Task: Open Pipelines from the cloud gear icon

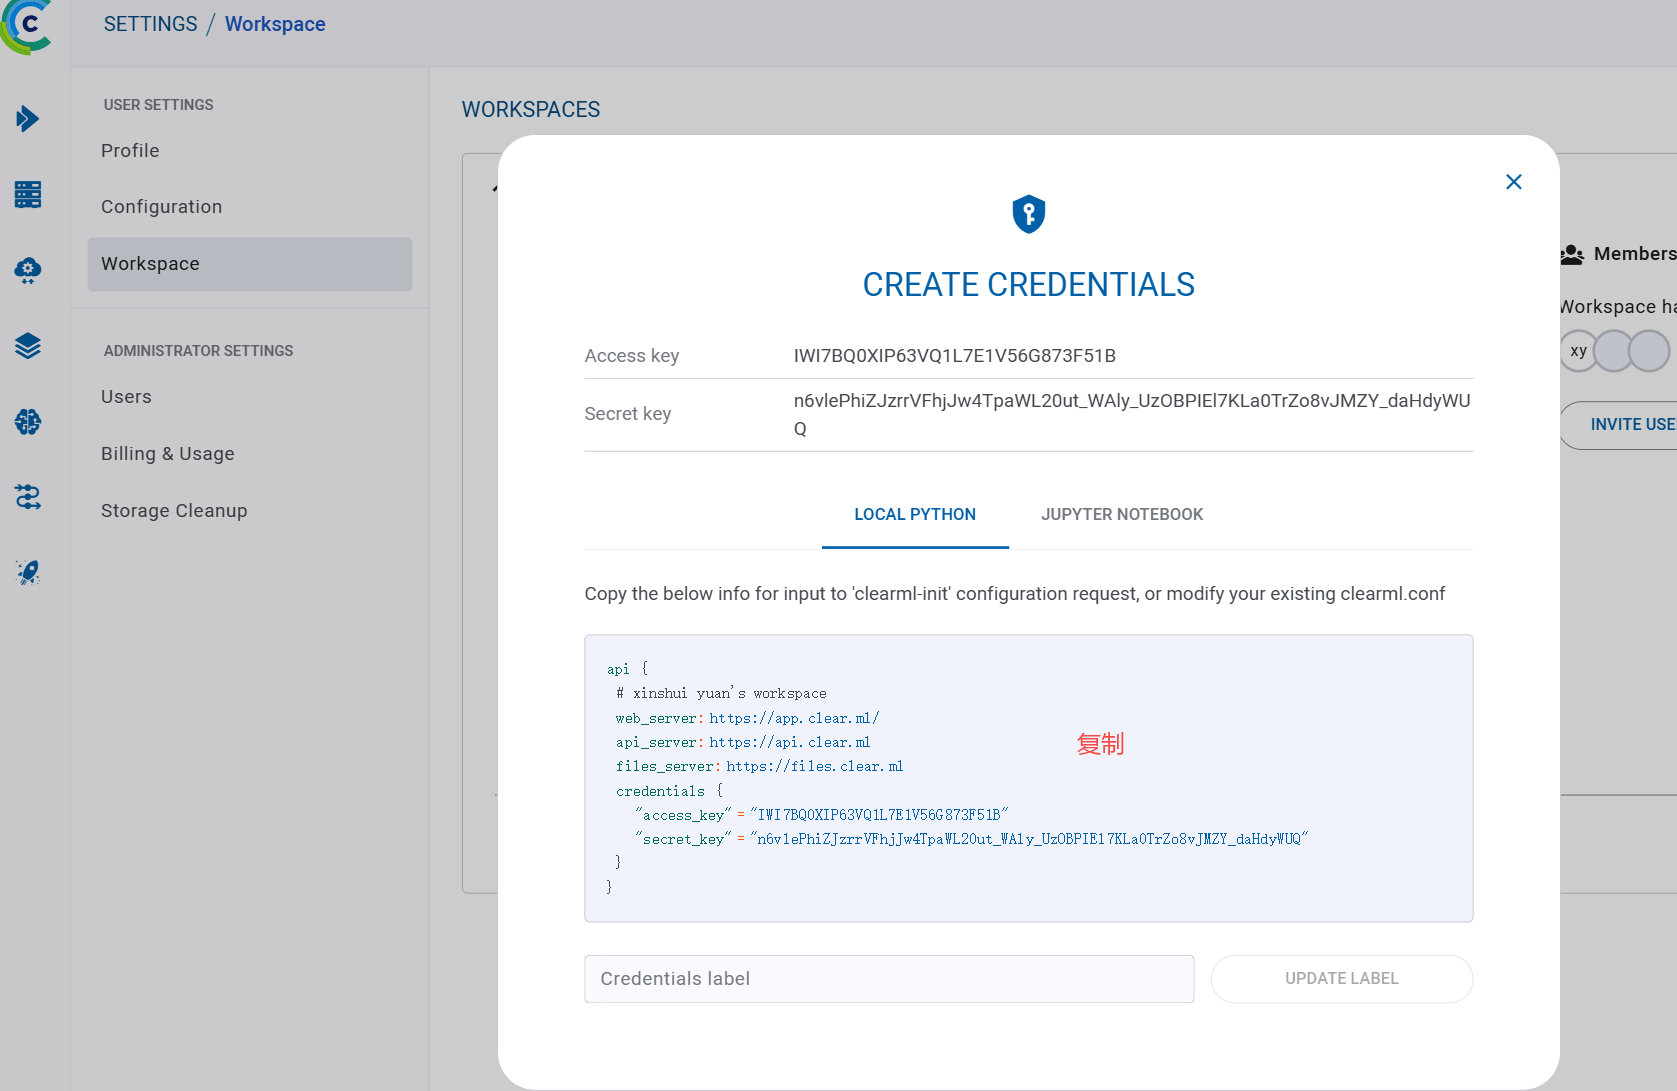Action: coord(28,270)
